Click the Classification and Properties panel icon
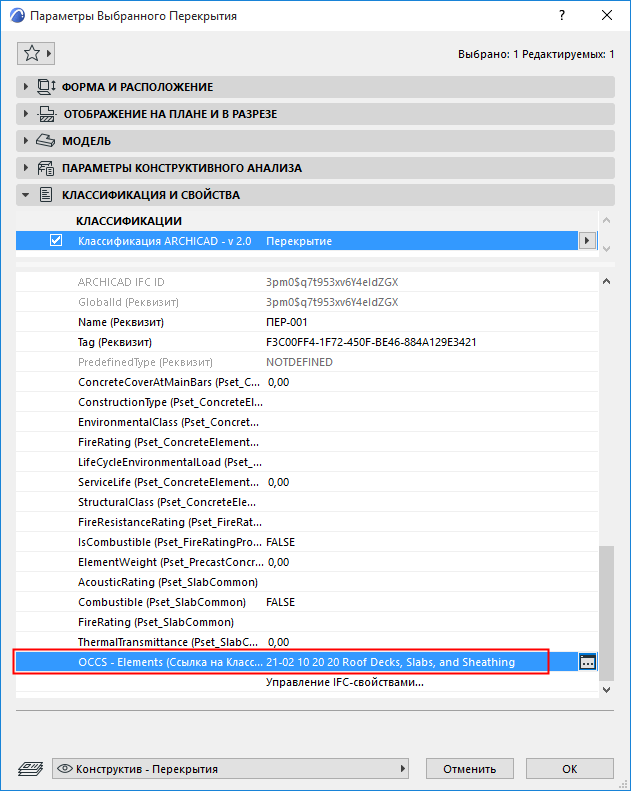Screen dimensions: 631x791 46,195
